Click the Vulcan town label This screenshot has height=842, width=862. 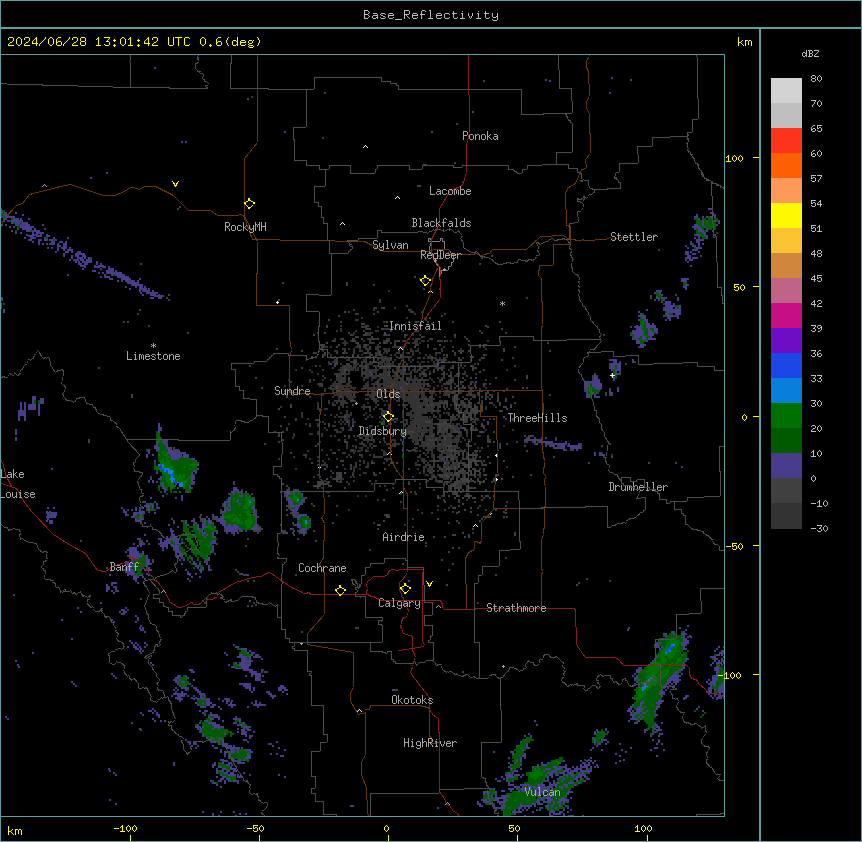tap(542, 792)
